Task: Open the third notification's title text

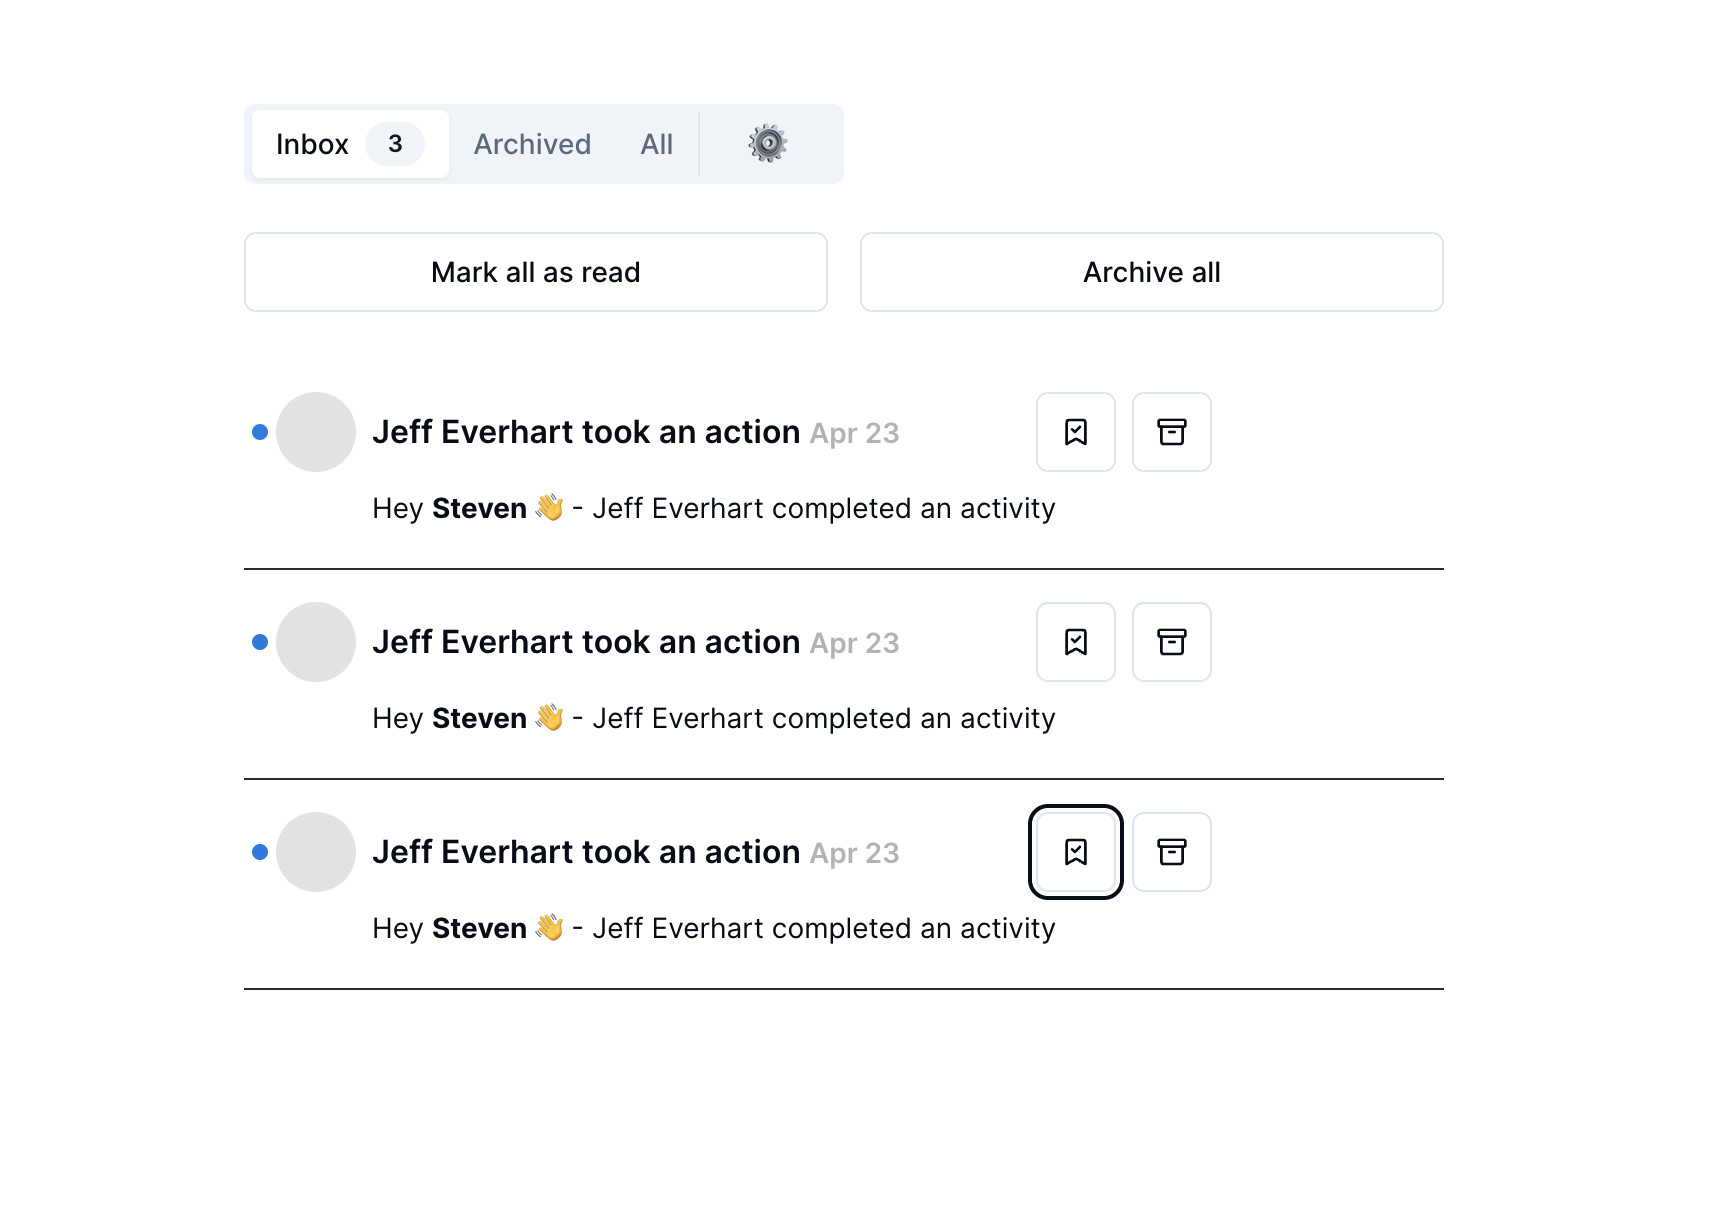Action: 585,852
